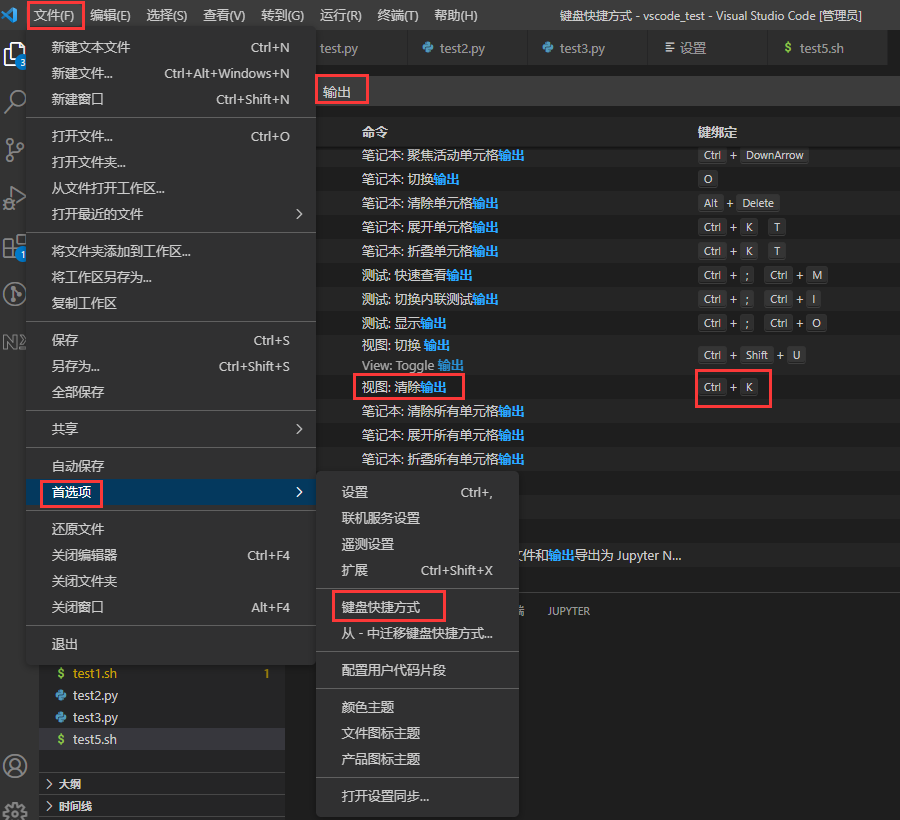Select 配置用户代码片段 in the submenu
900x820 pixels.
point(417,670)
